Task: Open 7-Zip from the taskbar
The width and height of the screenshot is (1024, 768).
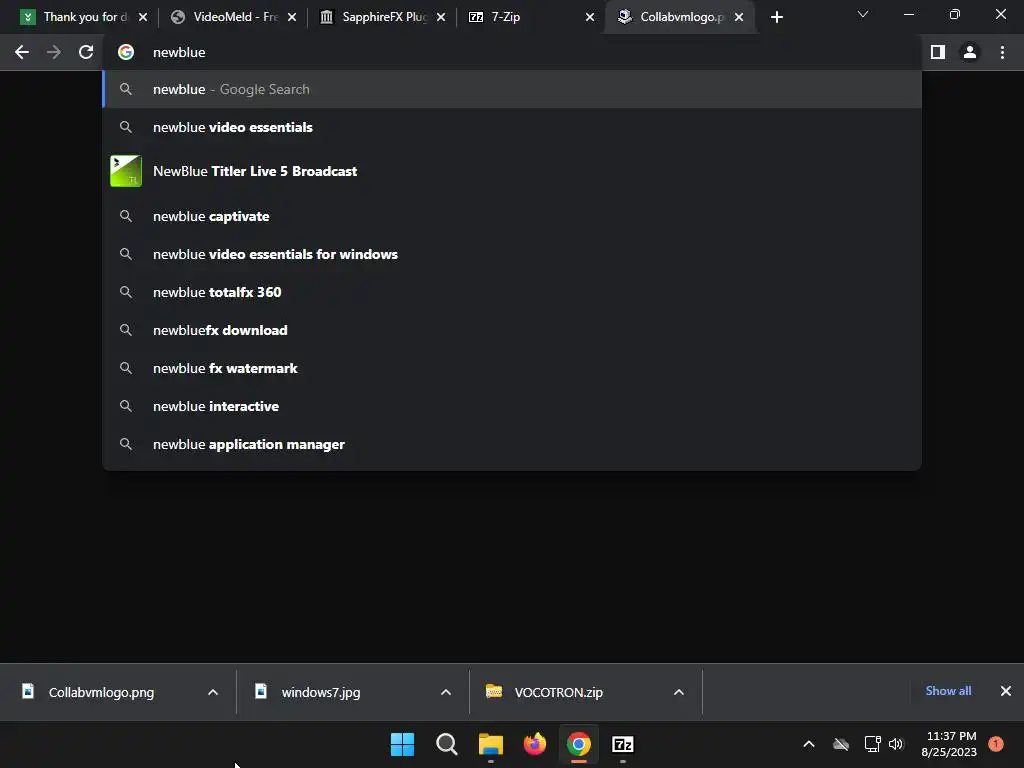Action: pyautogui.click(x=623, y=744)
